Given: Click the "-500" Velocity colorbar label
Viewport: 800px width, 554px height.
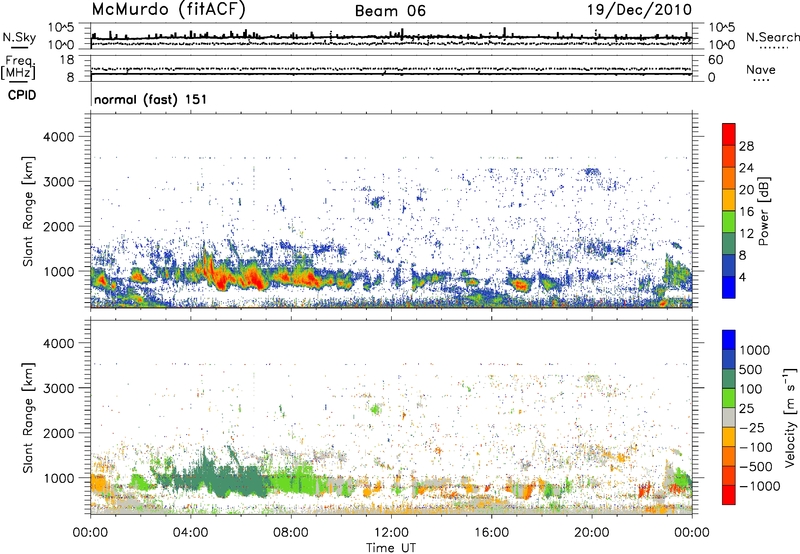Looking at the screenshot, I should click(756, 467).
